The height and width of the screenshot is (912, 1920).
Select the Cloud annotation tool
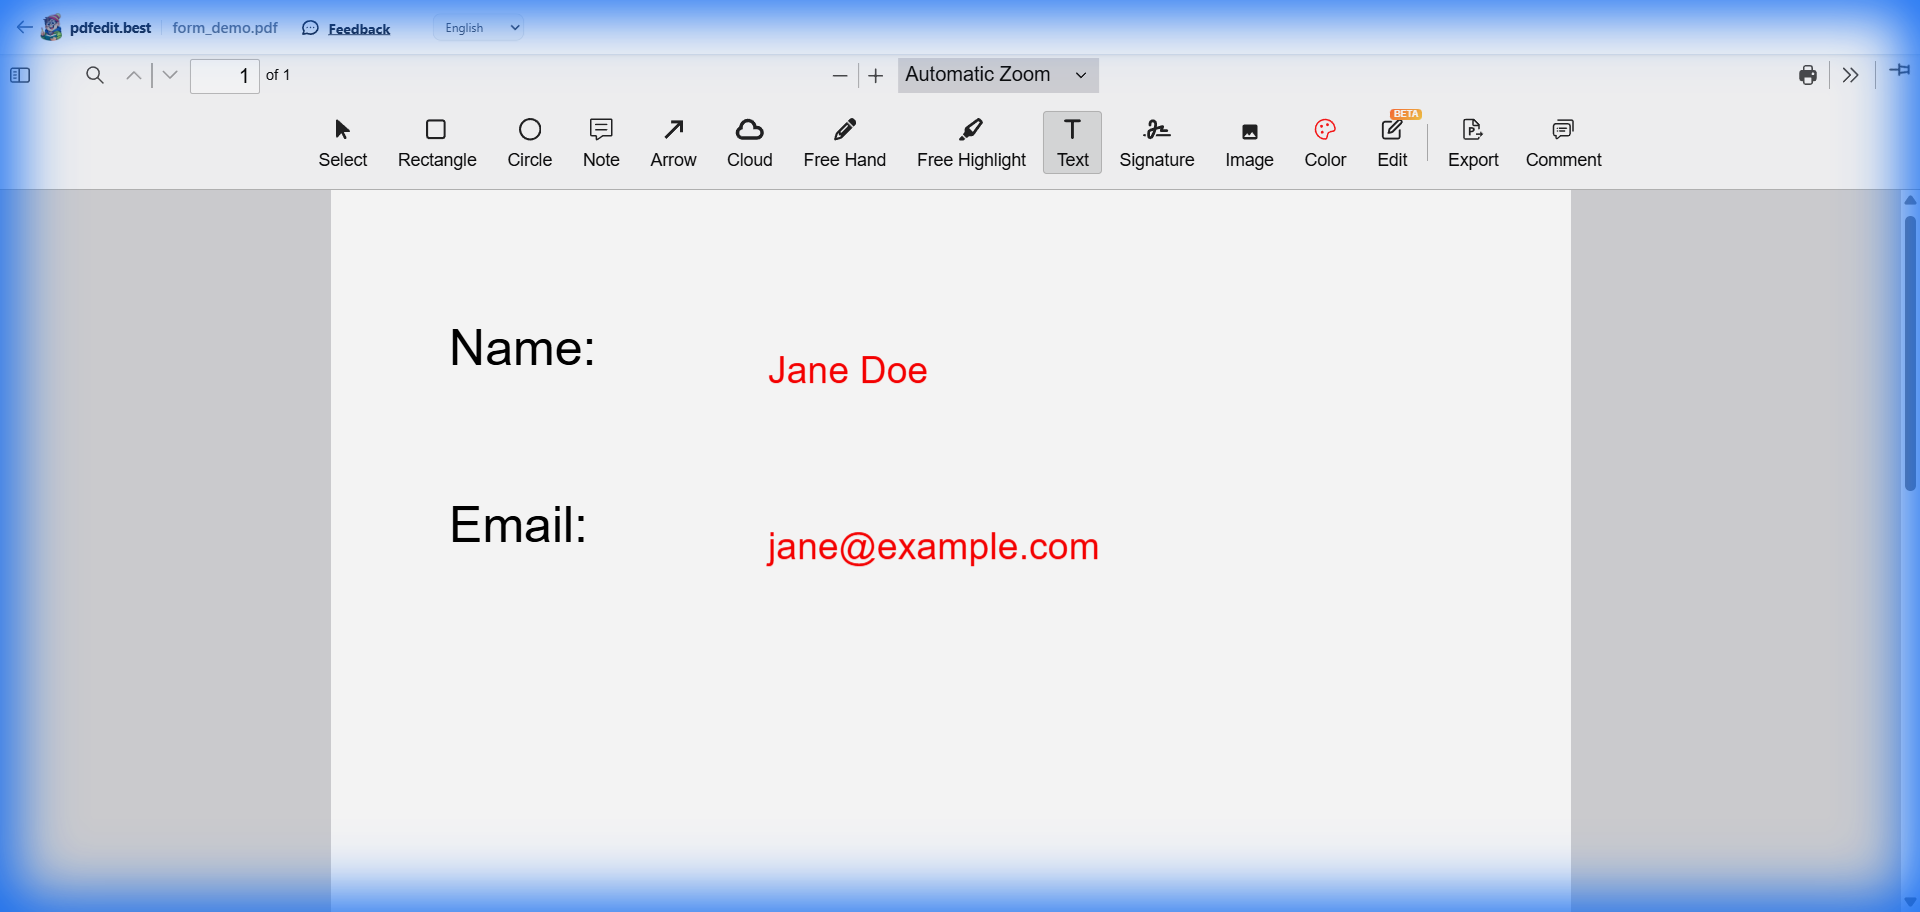point(749,142)
